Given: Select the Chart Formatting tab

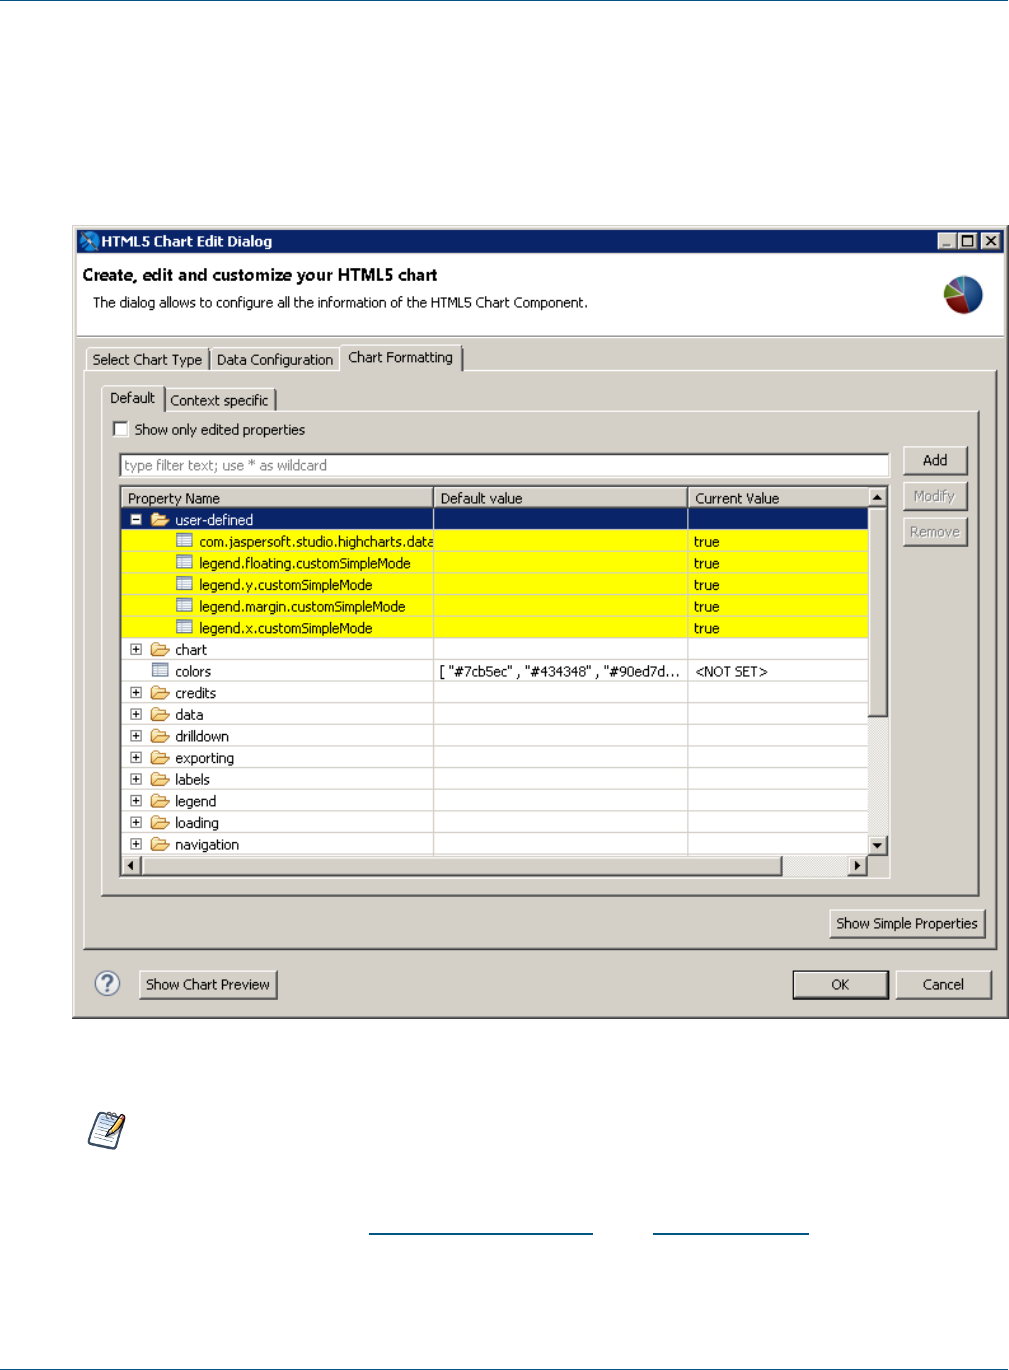Looking at the screenshot, I should 401,358.
